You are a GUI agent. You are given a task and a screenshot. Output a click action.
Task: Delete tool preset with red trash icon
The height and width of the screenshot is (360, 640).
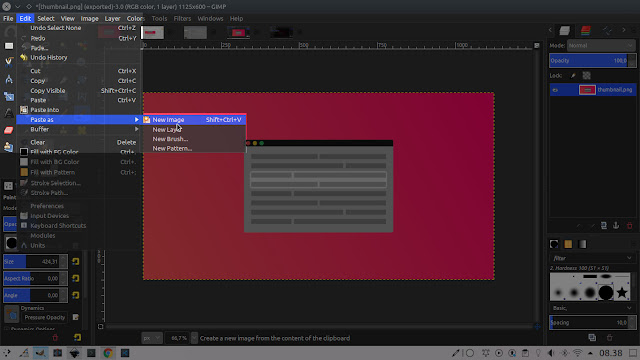[55, 338]
